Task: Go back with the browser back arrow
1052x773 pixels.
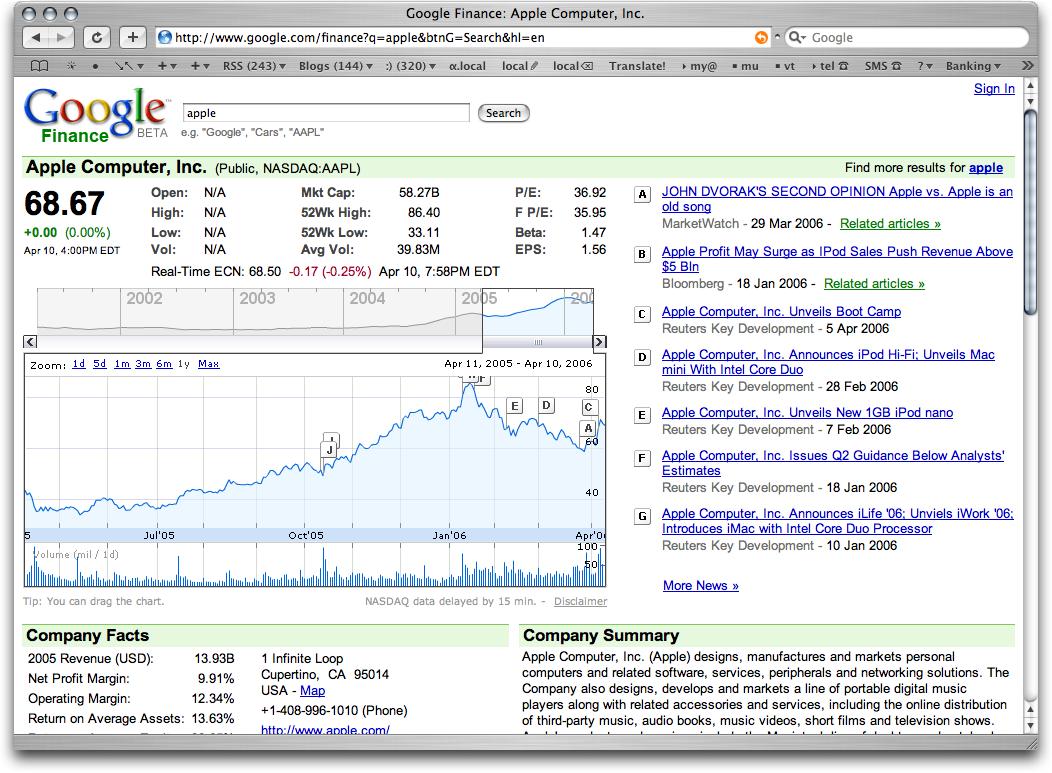Action: 36,38
